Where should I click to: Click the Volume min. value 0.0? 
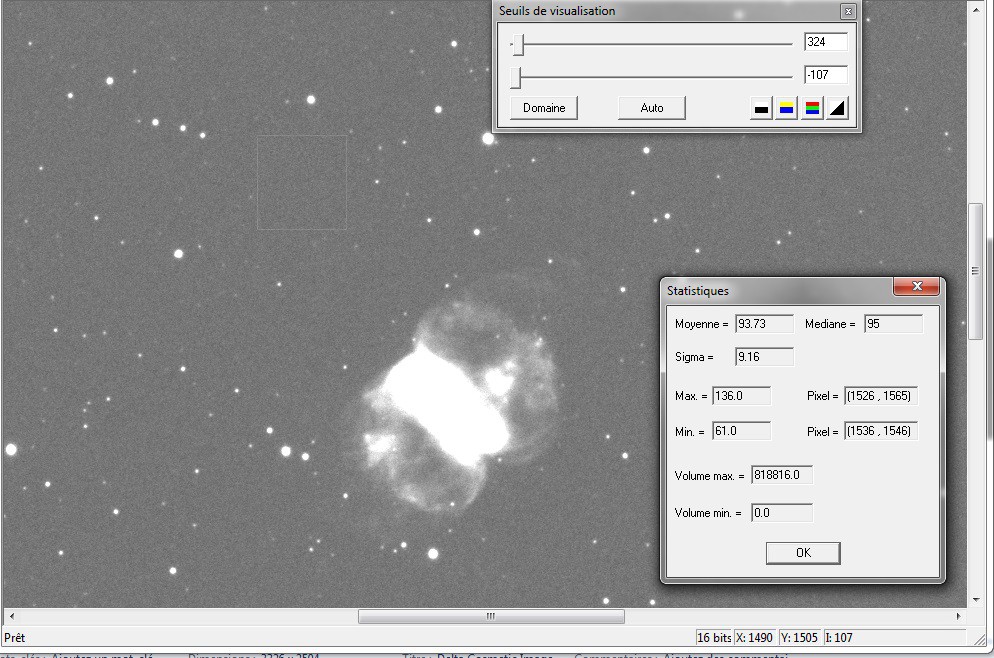tap(782, 513)
